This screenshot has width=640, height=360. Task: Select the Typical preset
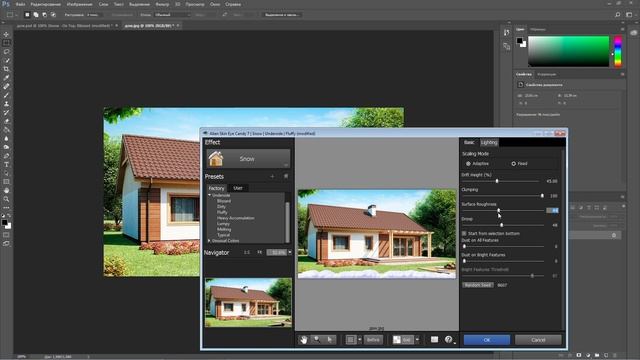click(223, 235)
